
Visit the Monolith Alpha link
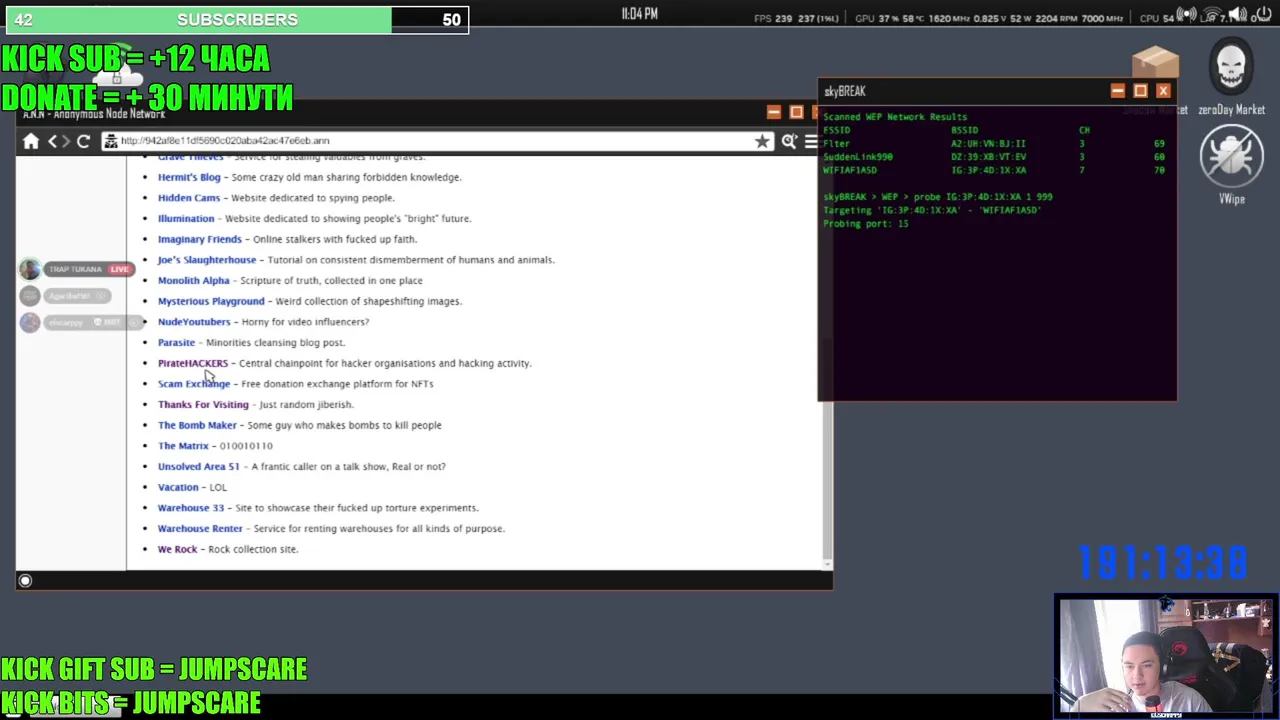[194, 280]
